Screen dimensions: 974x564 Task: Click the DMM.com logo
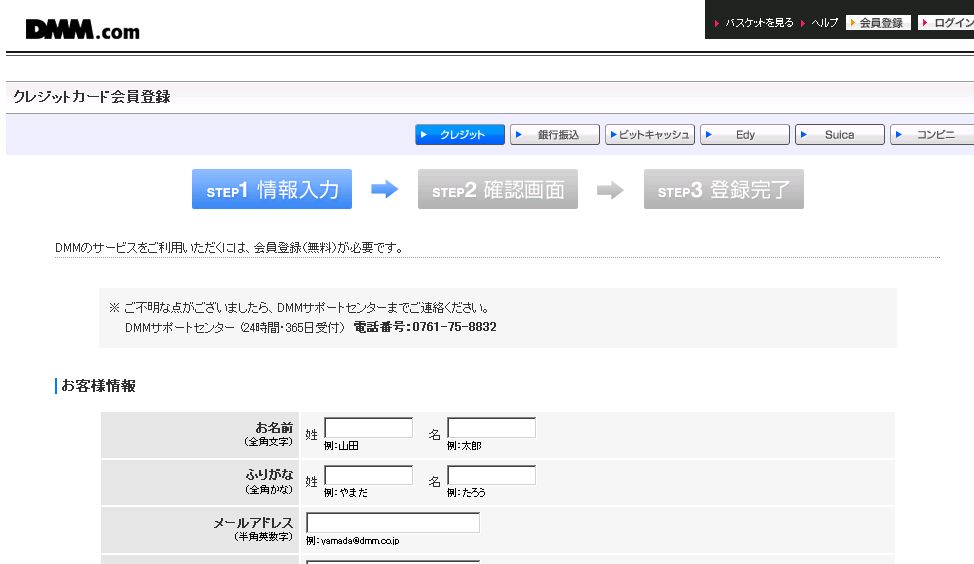tap(83, 30)
